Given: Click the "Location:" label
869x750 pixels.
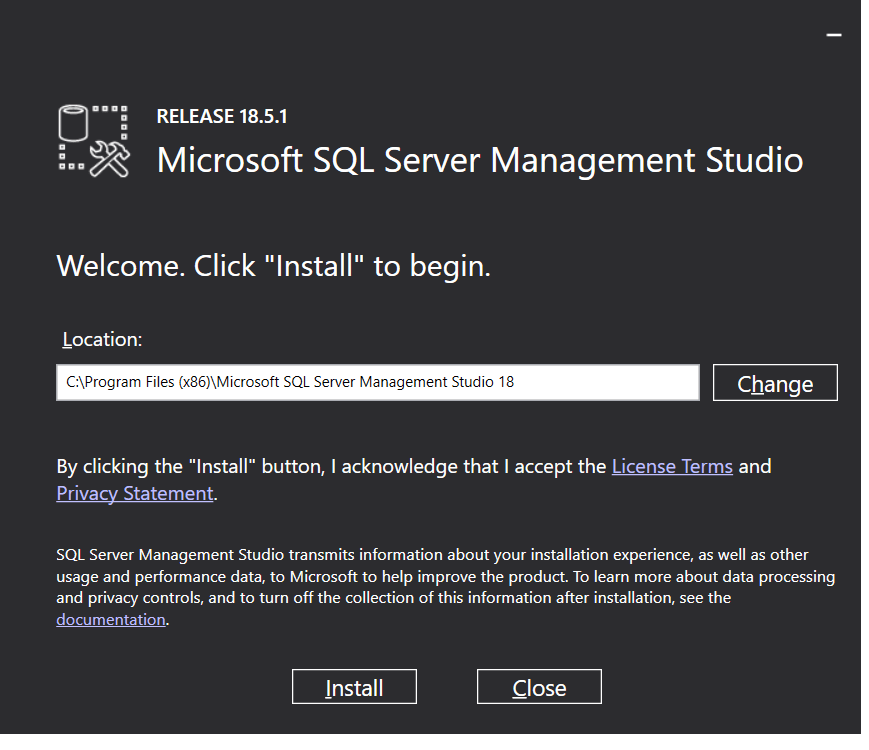Looking at the screenshot, I should [x=103, y=339].
